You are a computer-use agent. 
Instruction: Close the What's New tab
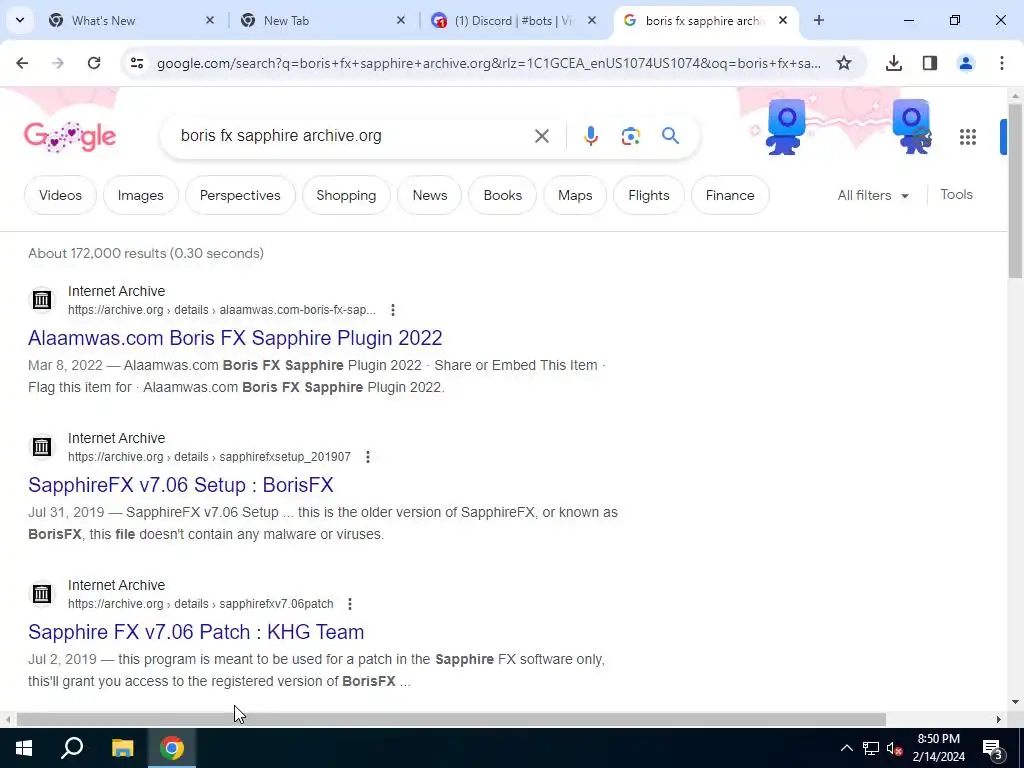coord(210,20)
